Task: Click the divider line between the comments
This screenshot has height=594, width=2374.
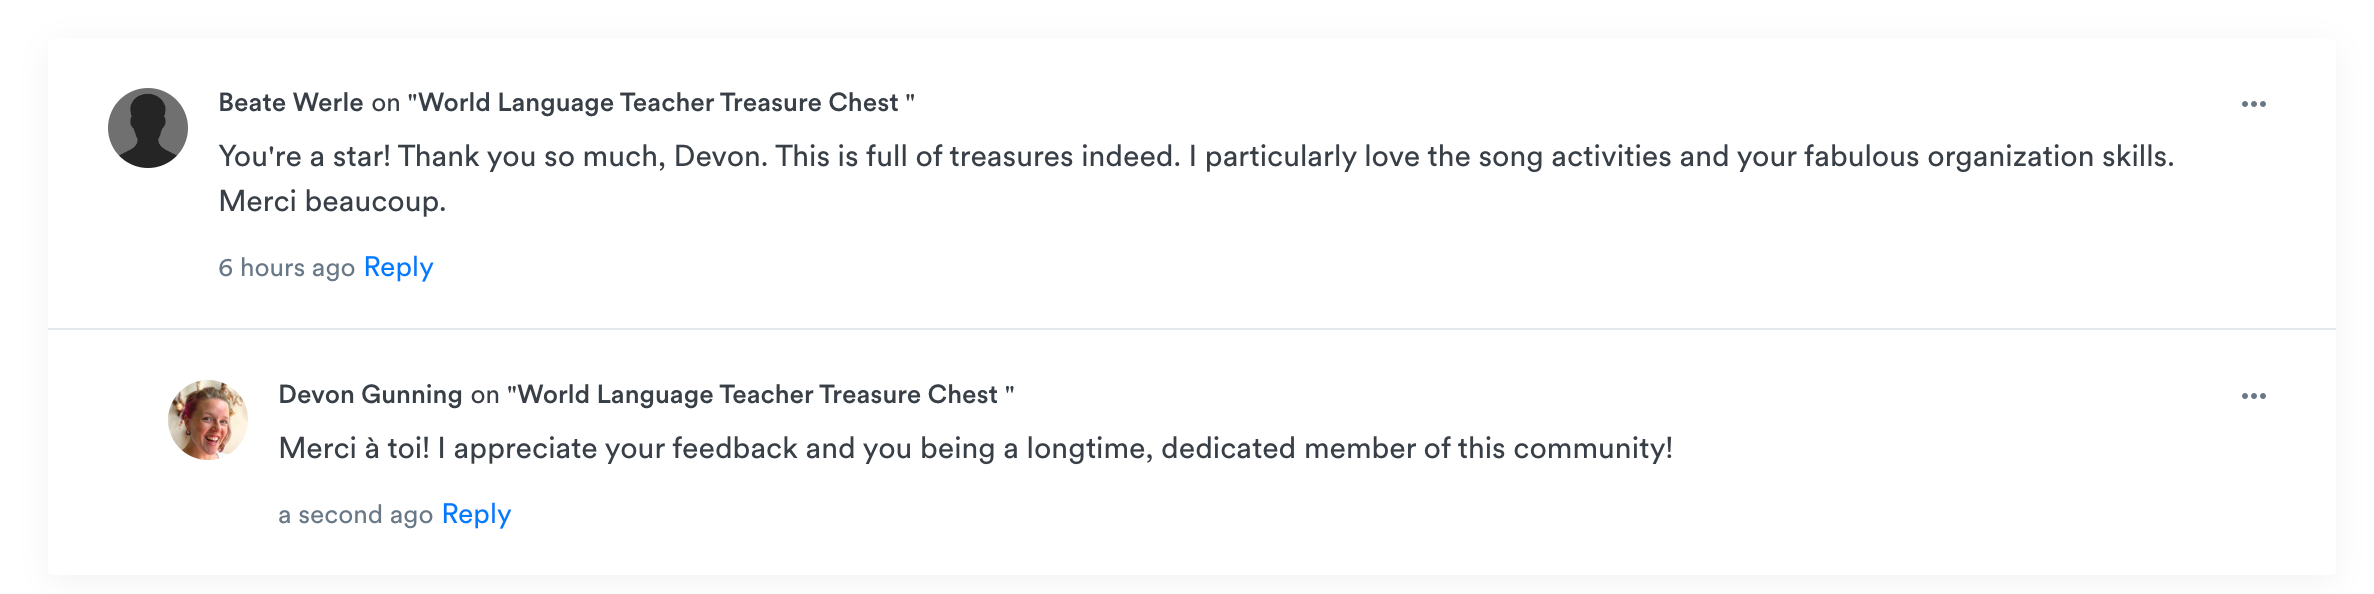Action: pyautogui.click(x=1190, y=329)
